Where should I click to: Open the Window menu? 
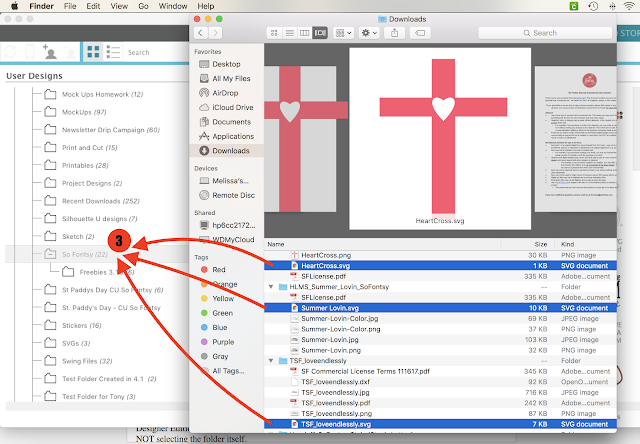(173, 6)
